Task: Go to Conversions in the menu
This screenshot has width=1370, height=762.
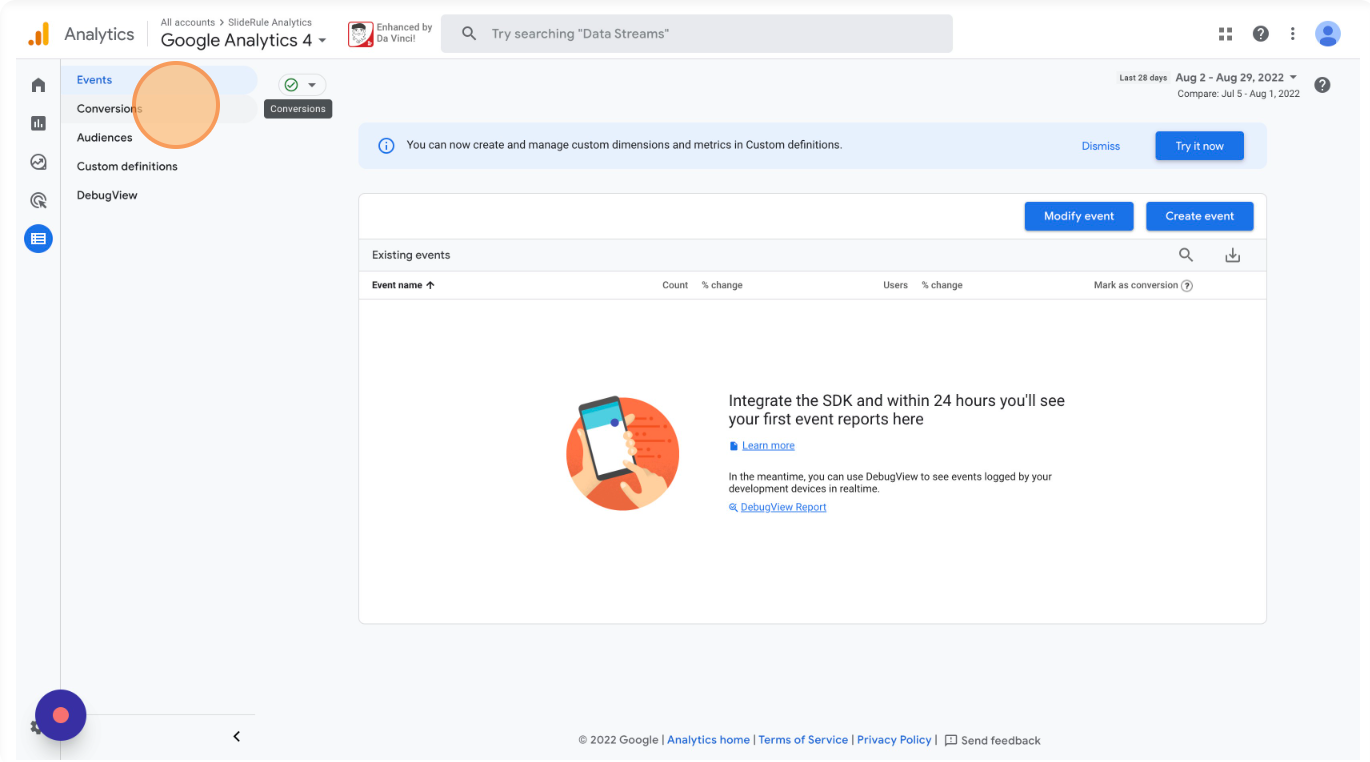Action: click(x=109, y=109)
